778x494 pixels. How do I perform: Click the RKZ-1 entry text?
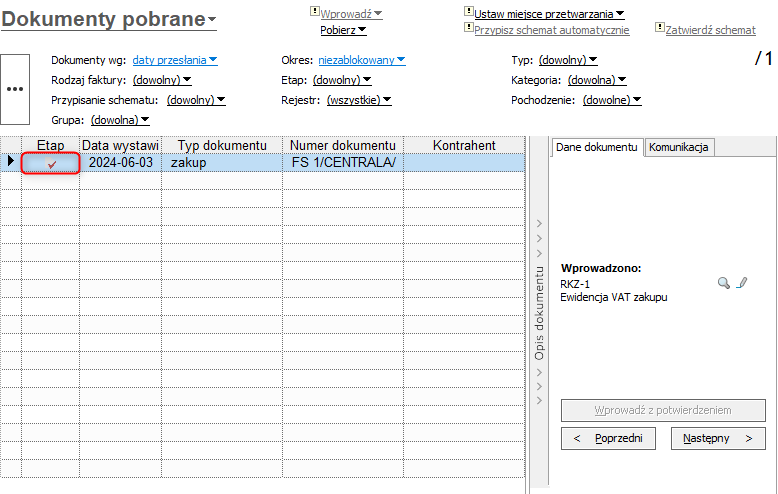pos(575,284)
